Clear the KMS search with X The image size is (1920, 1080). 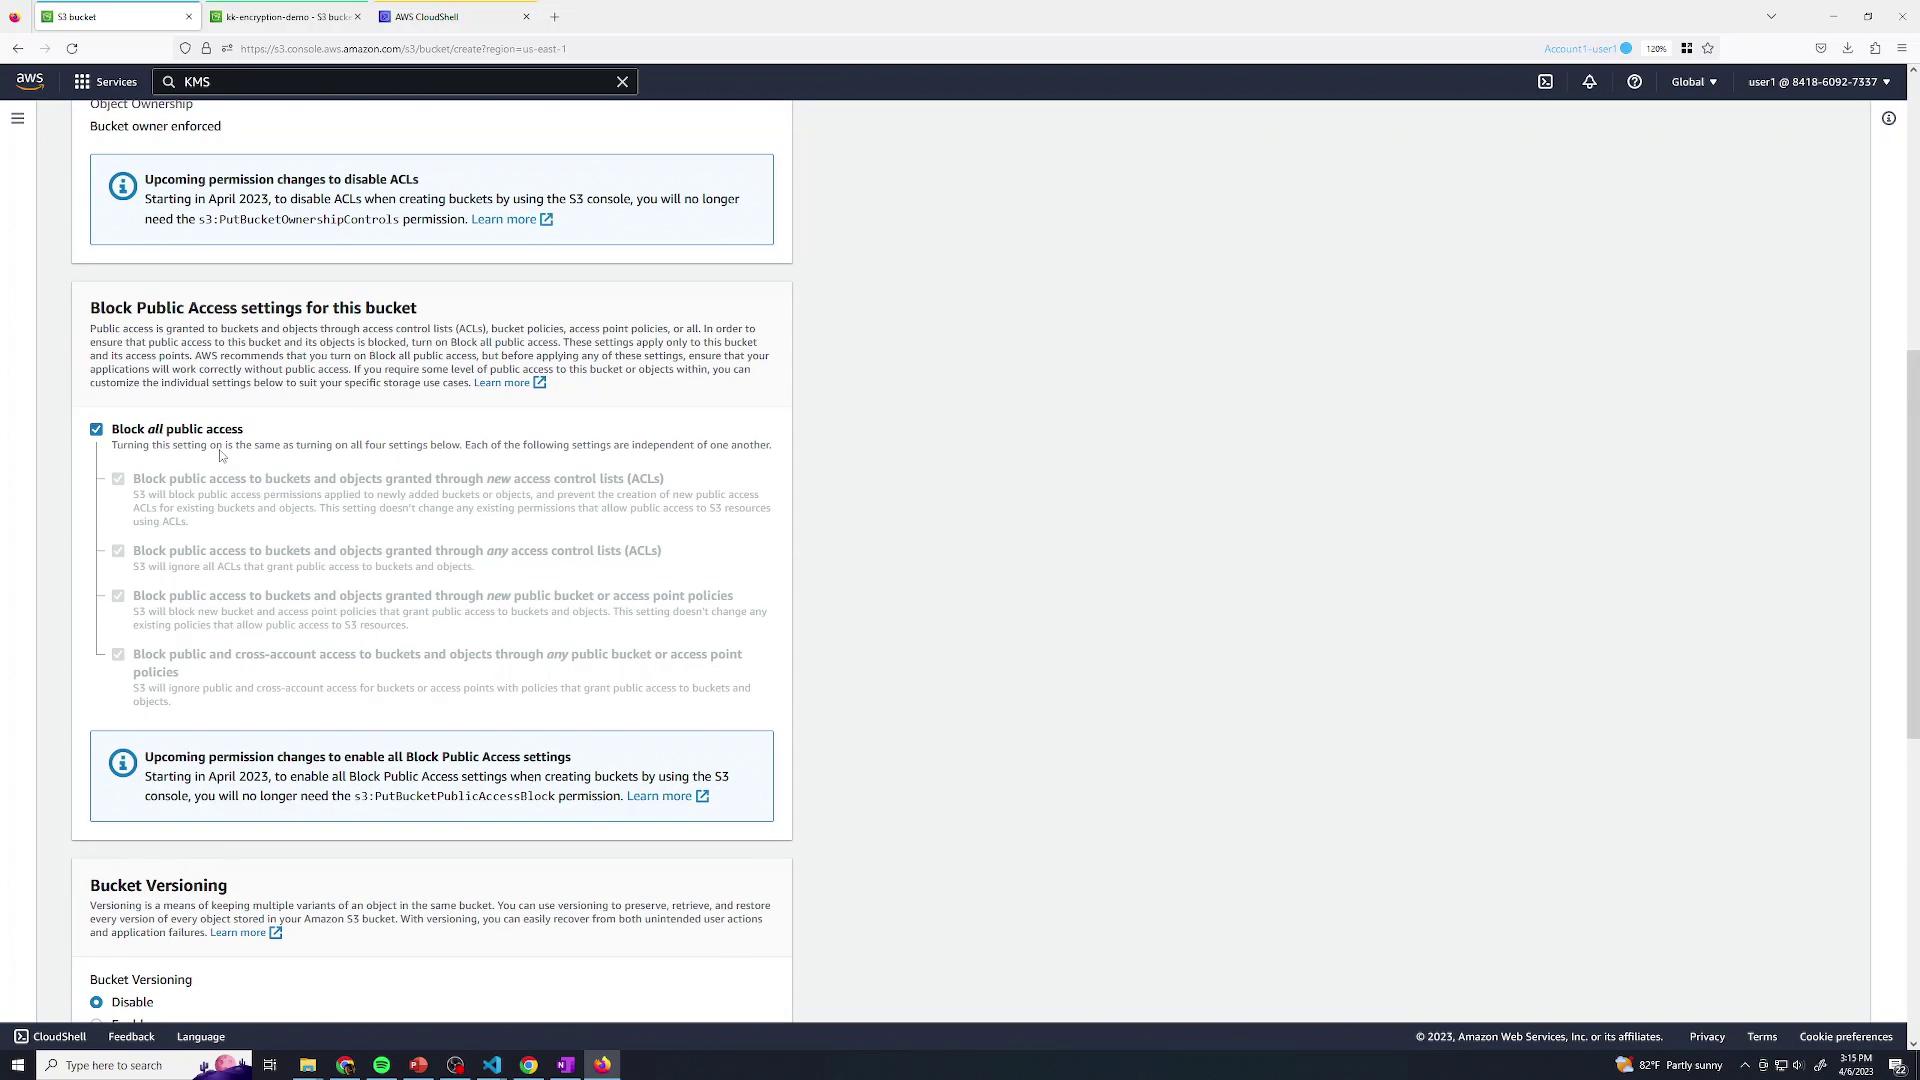click(622, 82)
